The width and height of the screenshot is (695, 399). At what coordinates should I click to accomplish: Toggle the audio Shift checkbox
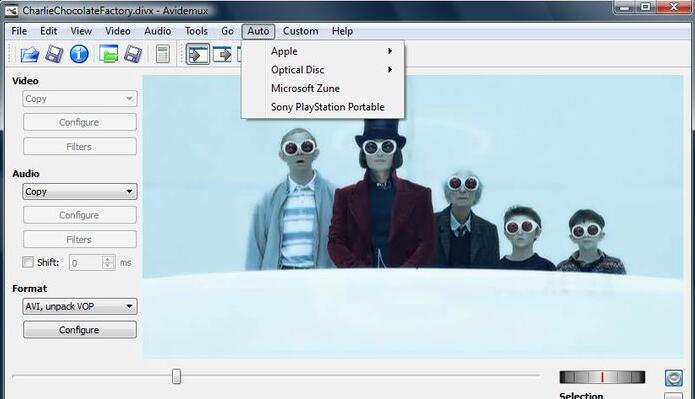[28, 262]
